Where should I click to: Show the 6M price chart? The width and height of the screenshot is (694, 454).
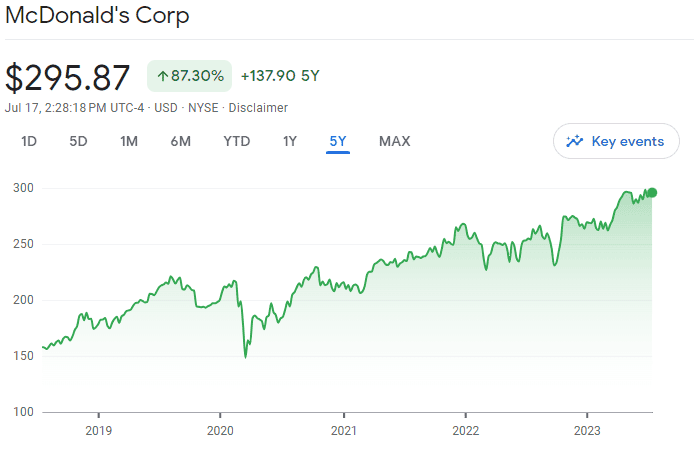coord(180,141)
